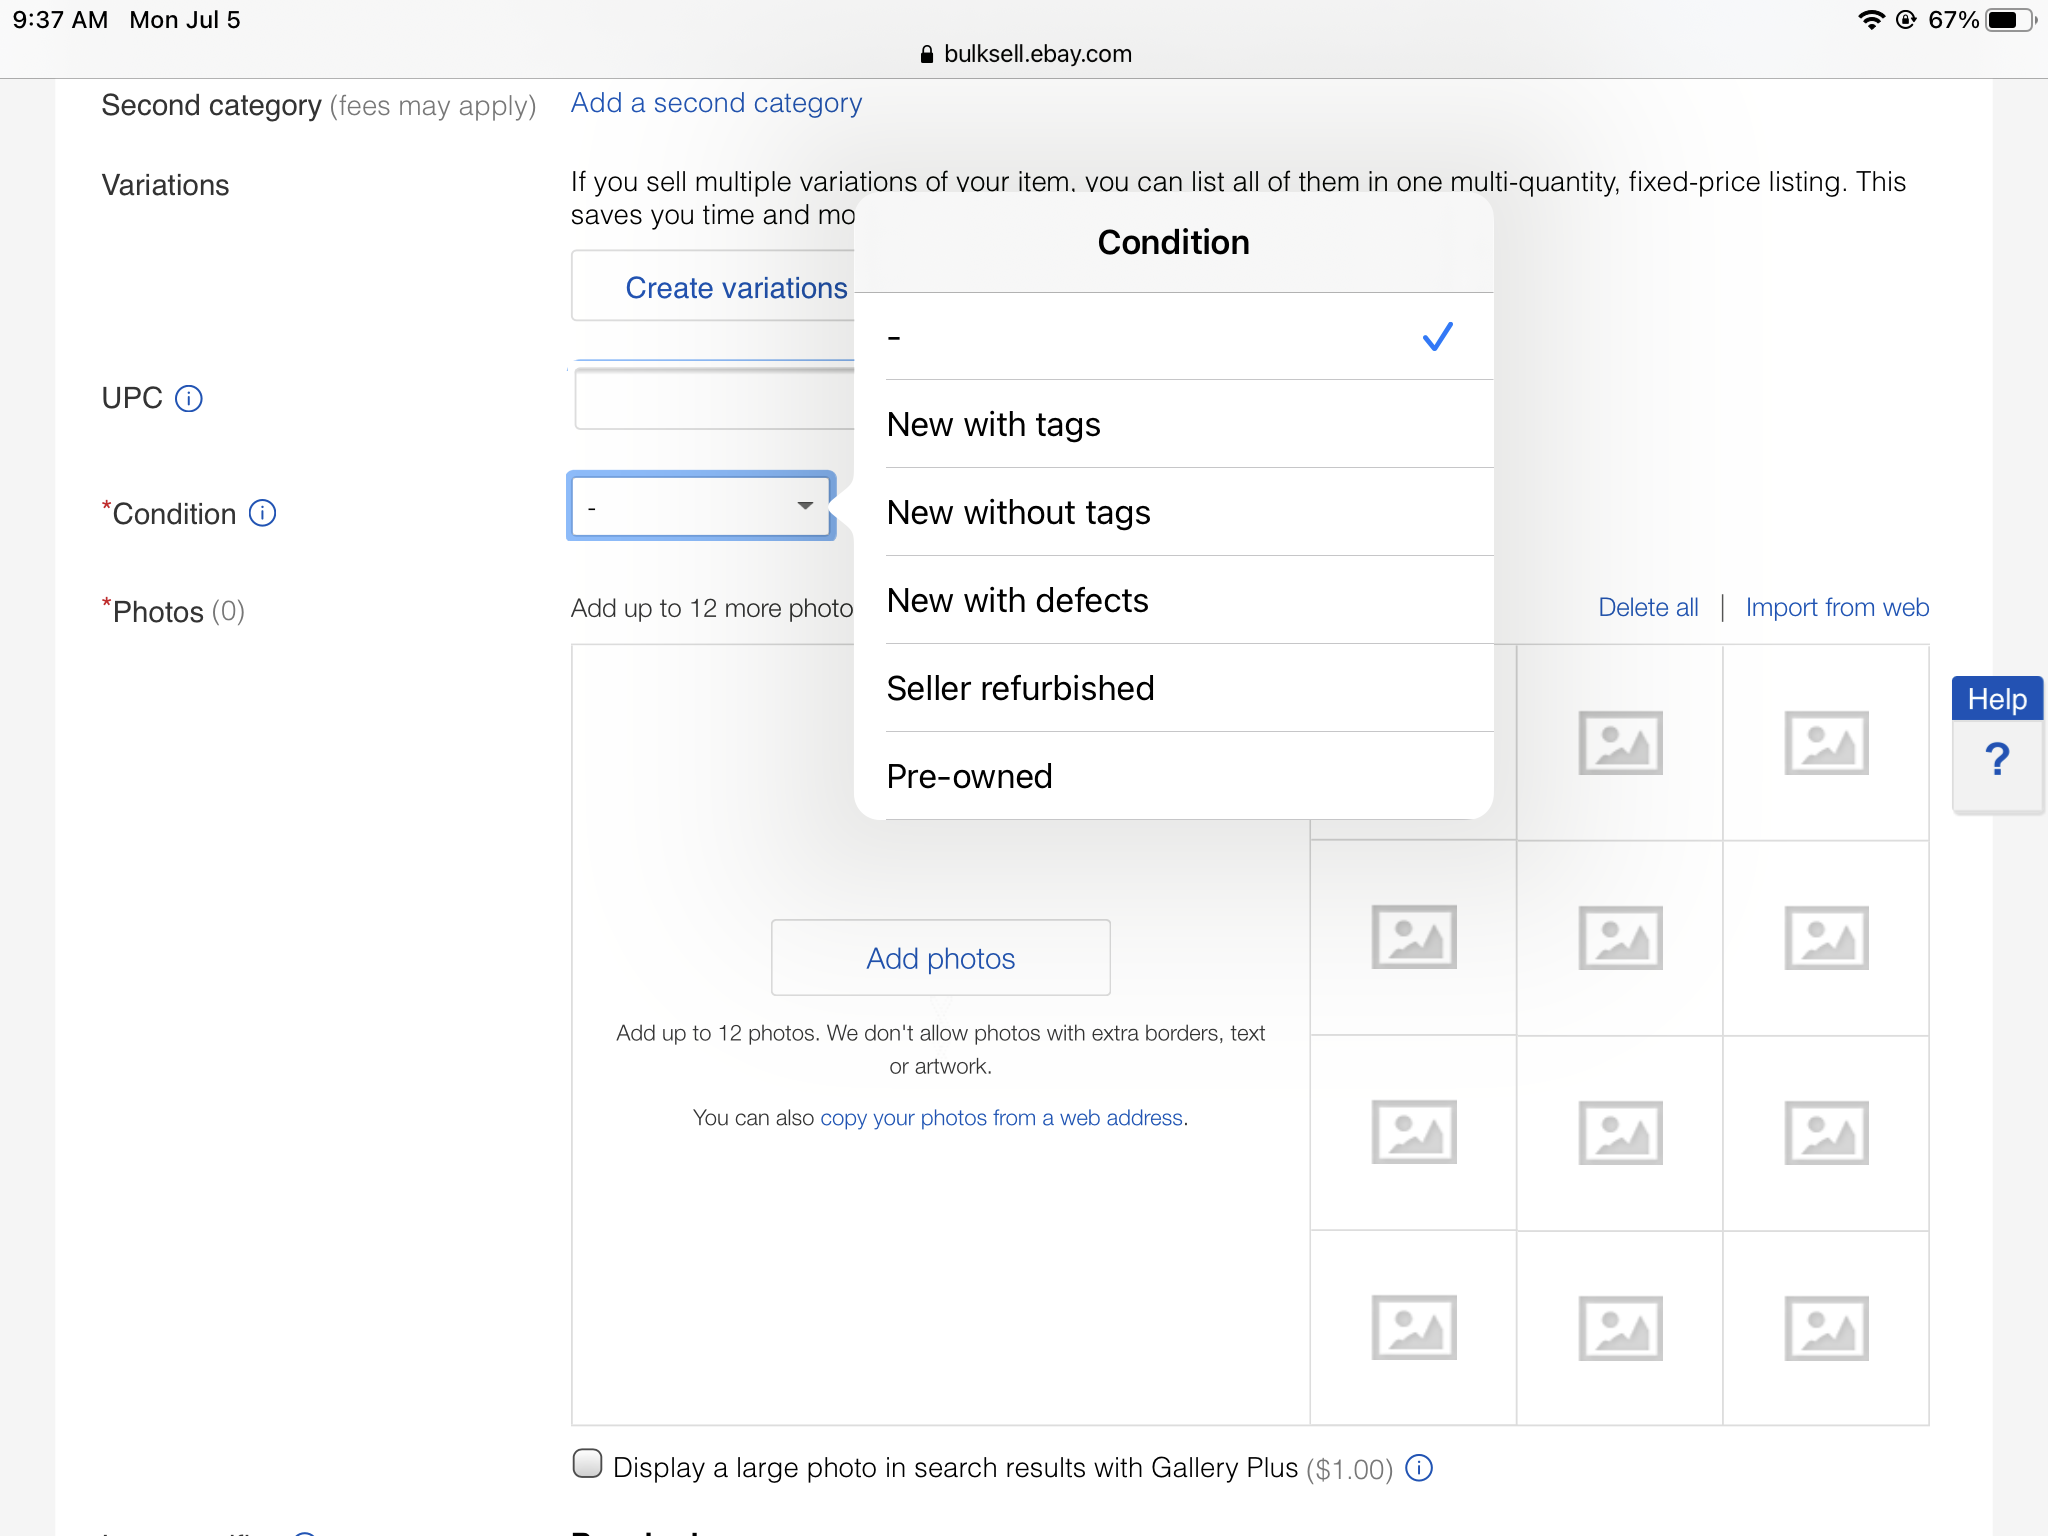
Task: Click the Condition dropdown arrow
Action: point(805,506)
